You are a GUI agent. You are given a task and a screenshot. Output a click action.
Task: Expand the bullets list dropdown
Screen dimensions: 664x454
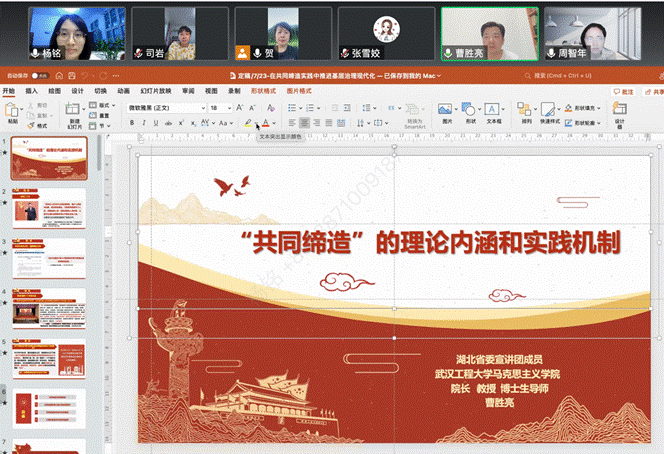pyautogui.click(x=300, y=108)
